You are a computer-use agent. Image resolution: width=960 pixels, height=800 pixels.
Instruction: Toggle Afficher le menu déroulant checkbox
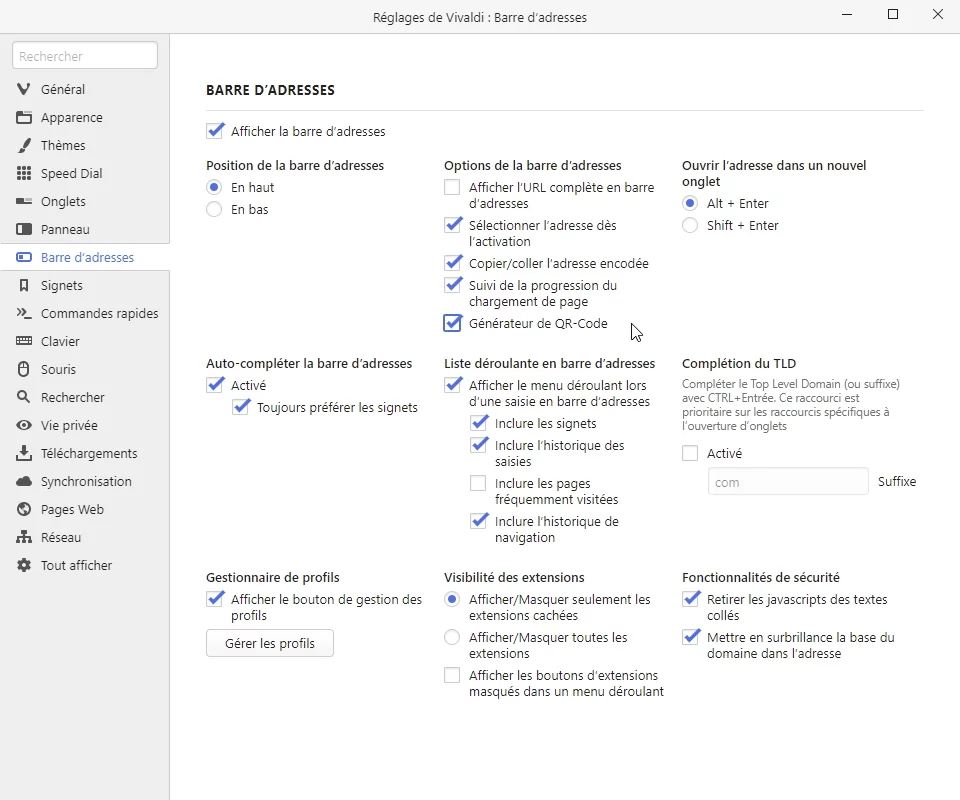[x=452, y=385]
